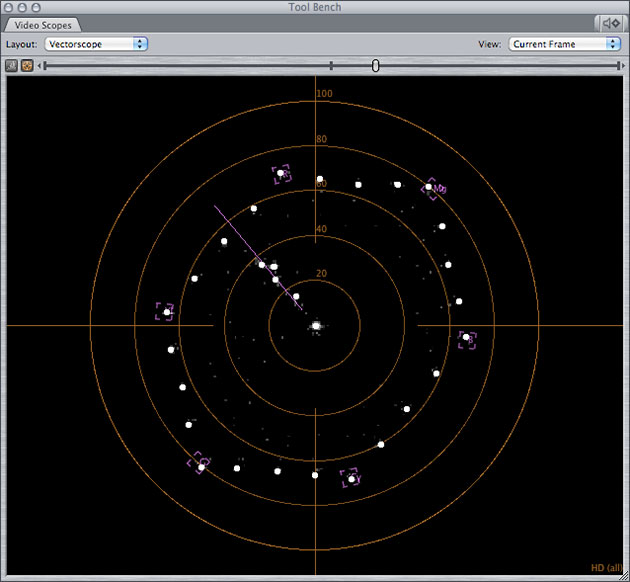
Task: Click the brightness slider handle
Action: 376,65
